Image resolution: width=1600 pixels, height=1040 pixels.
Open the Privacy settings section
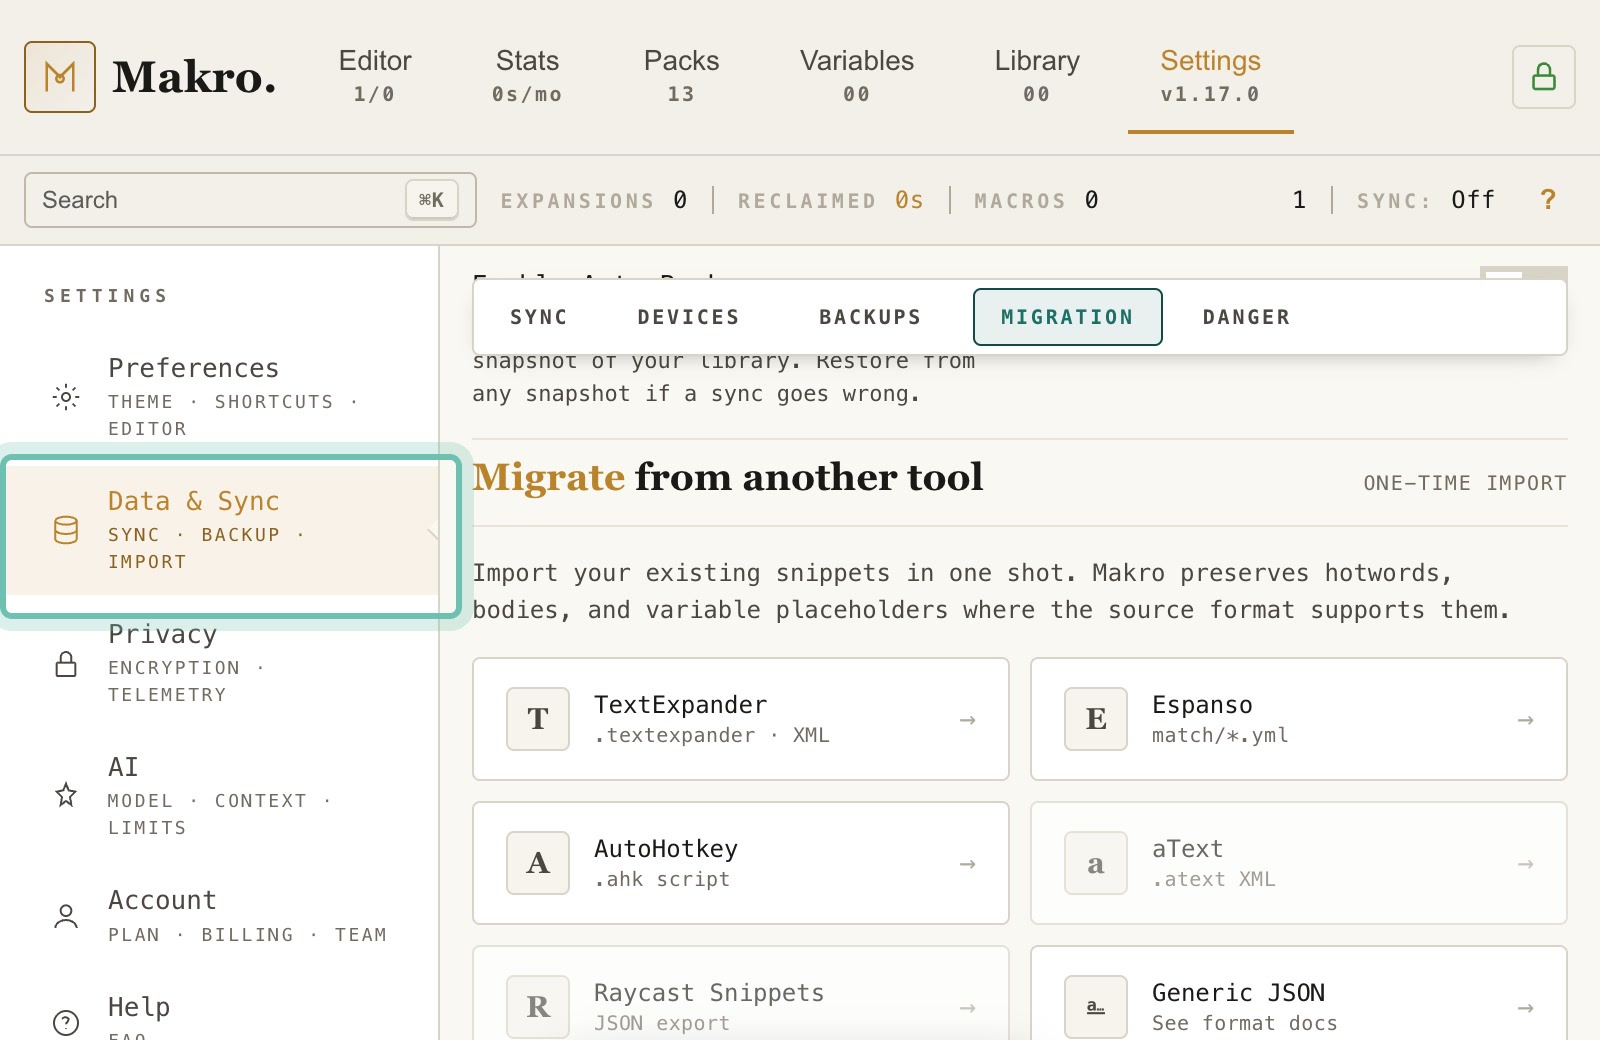coord(220,664)
